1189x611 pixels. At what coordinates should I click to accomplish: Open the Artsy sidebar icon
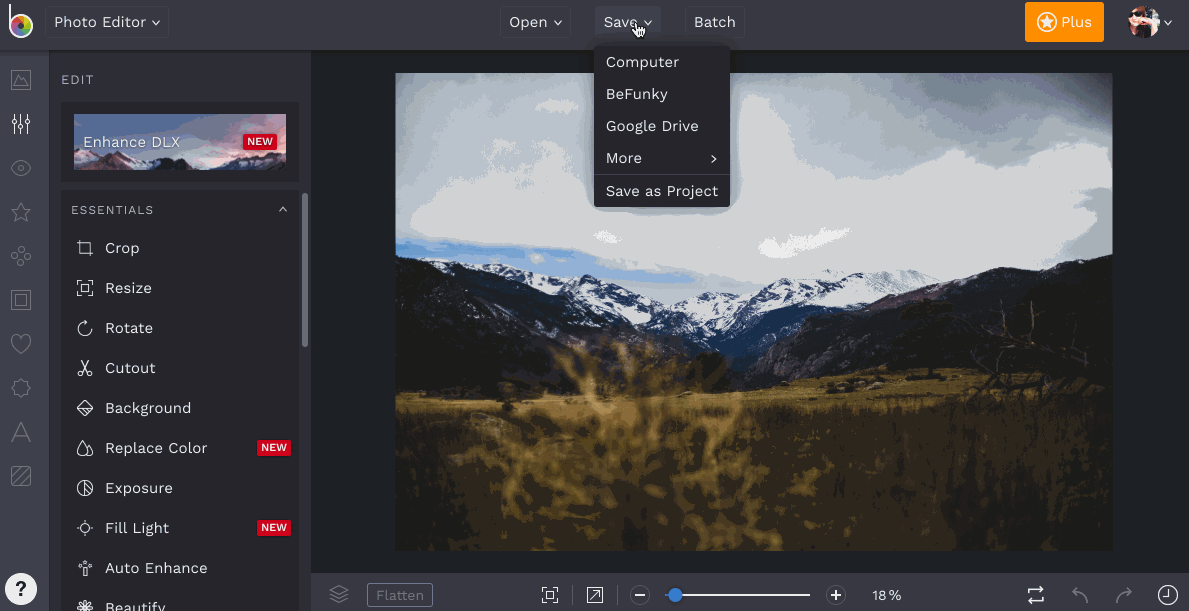[21, 256]
